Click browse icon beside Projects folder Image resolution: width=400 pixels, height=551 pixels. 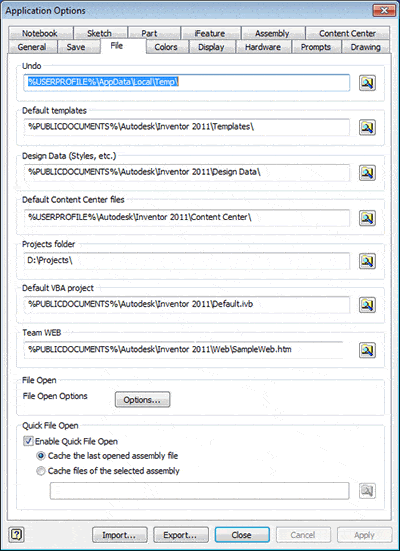tap(367, 261)
